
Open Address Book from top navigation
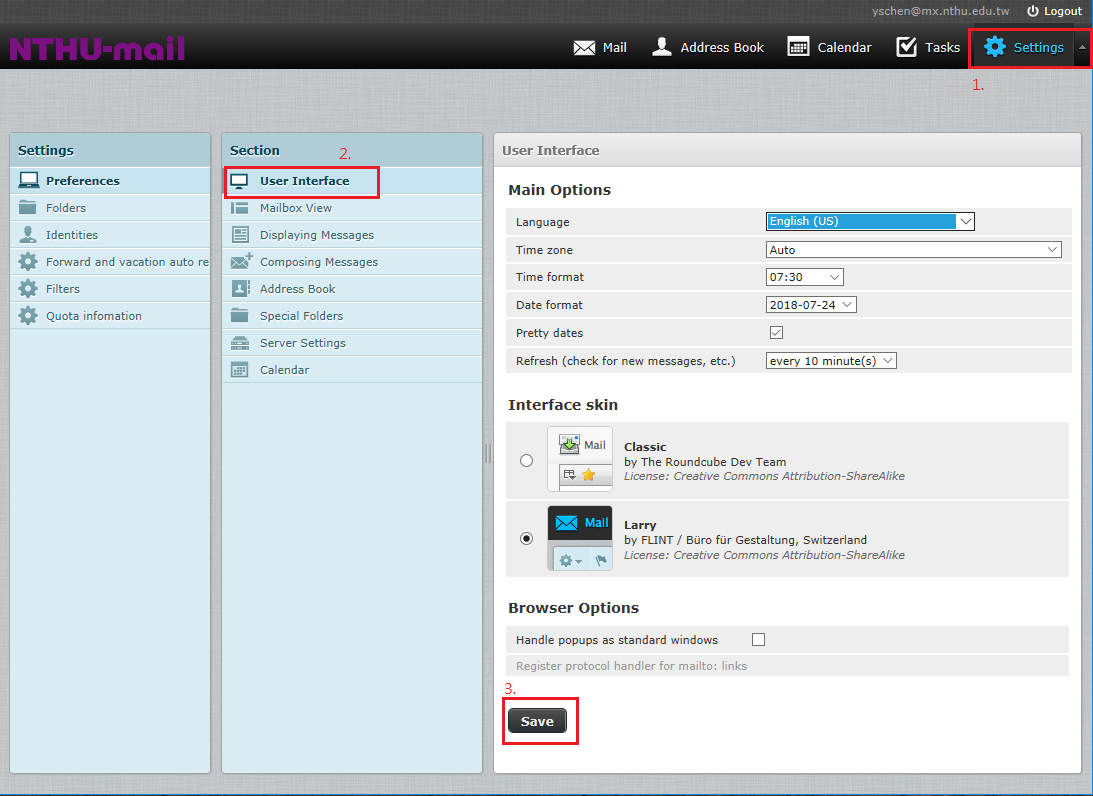(662, 47)
